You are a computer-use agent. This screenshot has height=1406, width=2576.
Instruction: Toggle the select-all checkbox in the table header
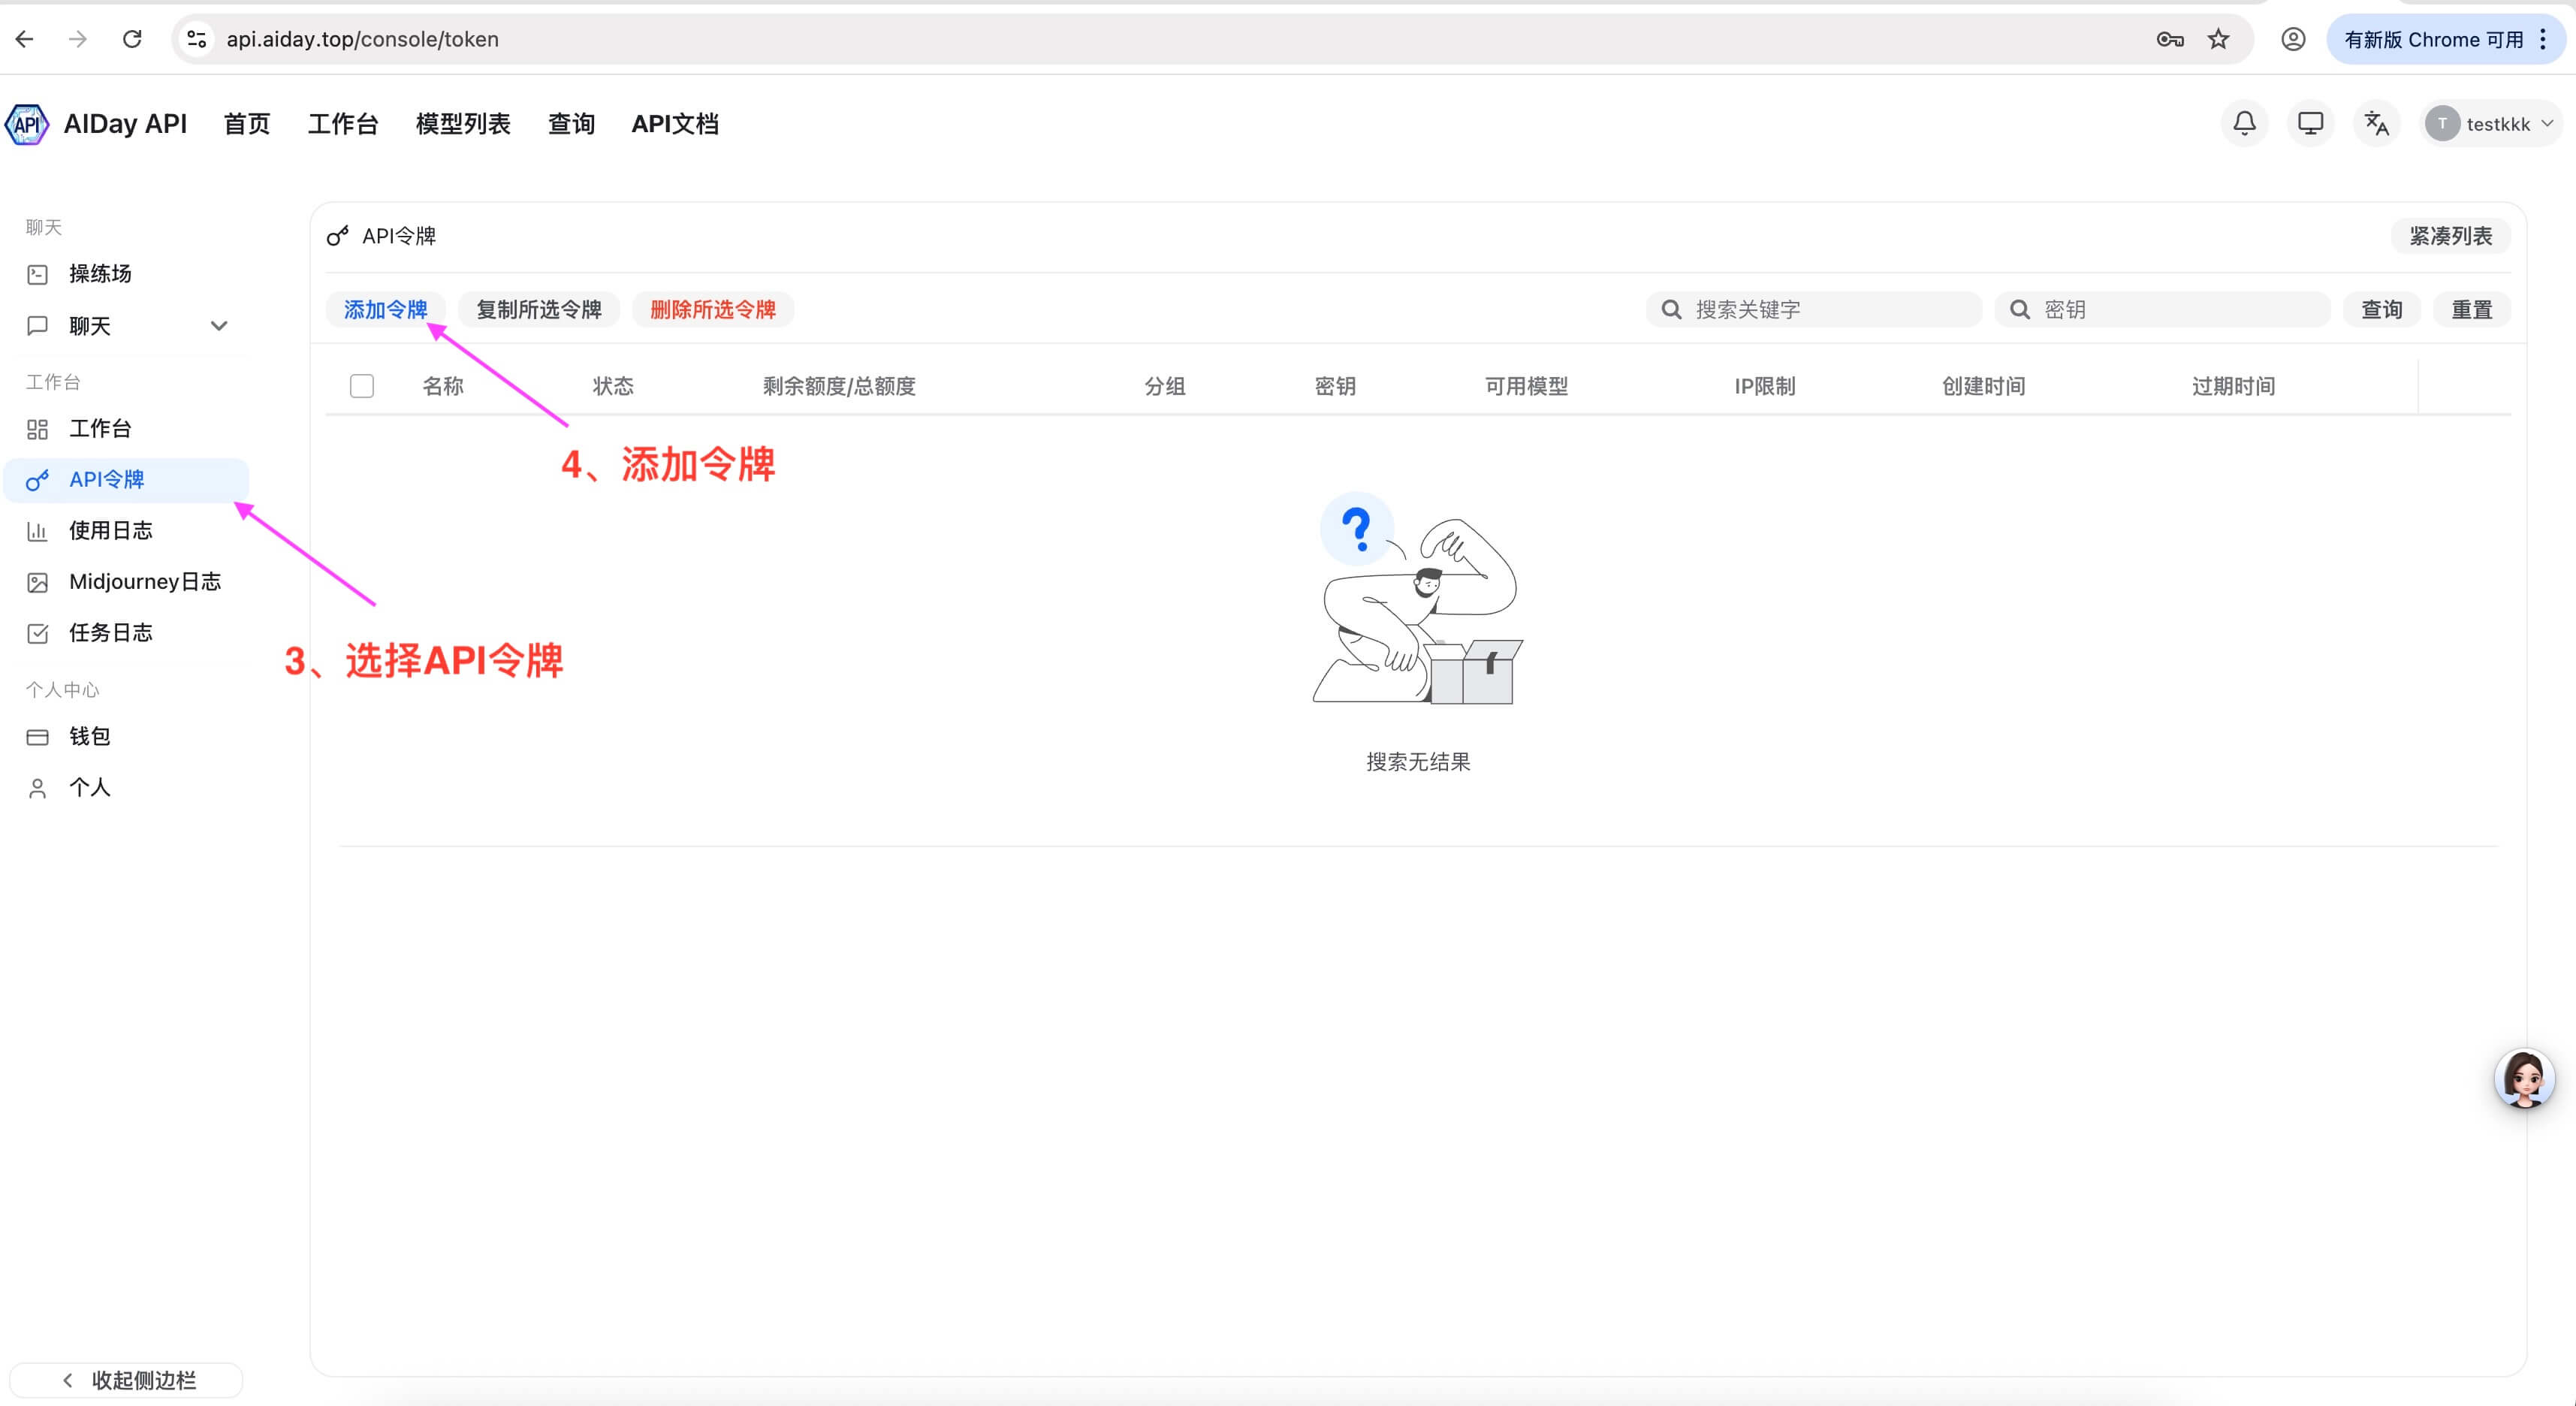(x=361, y=385)
